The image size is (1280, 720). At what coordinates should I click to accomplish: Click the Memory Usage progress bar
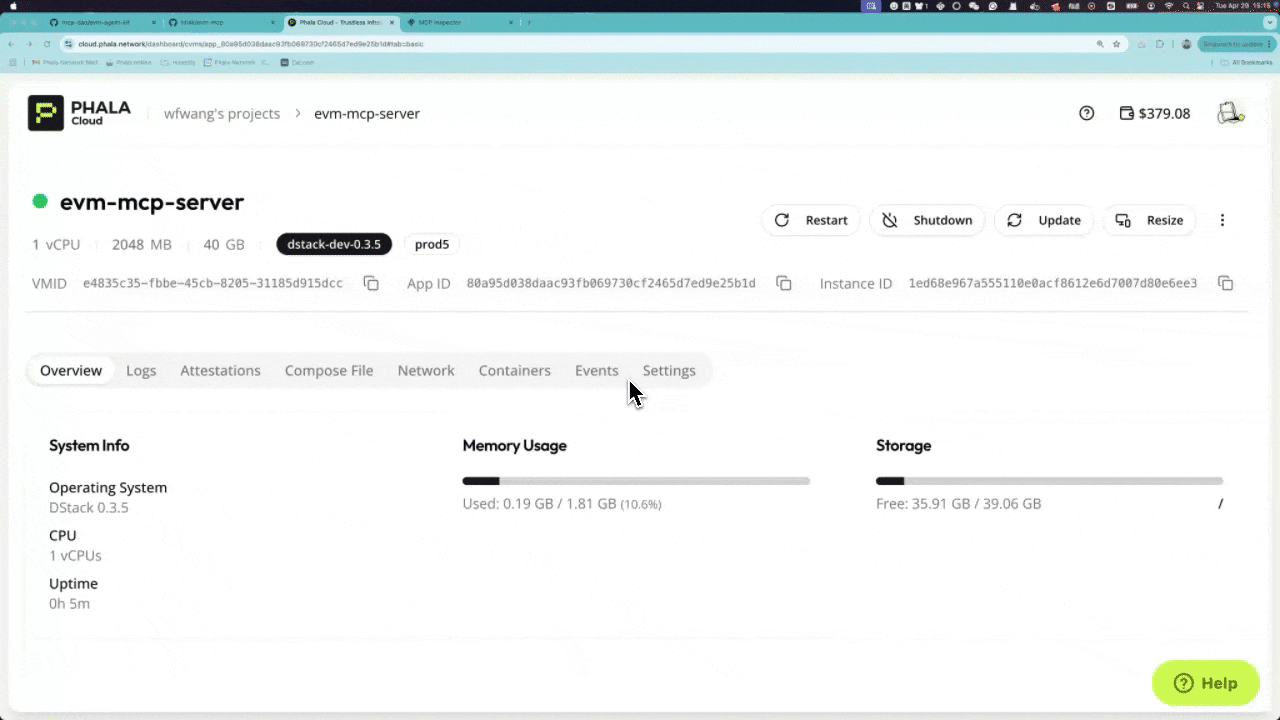pos(636,481)
